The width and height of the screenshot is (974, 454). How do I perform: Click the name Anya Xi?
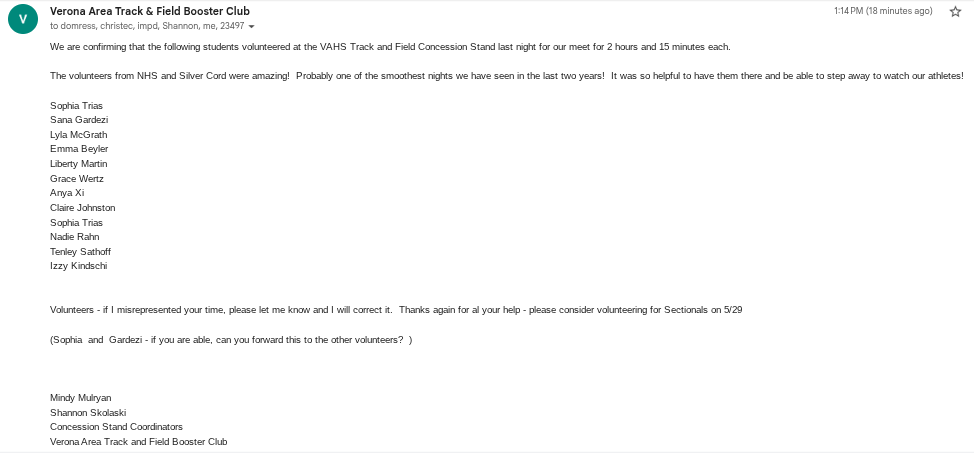(67, 193)
